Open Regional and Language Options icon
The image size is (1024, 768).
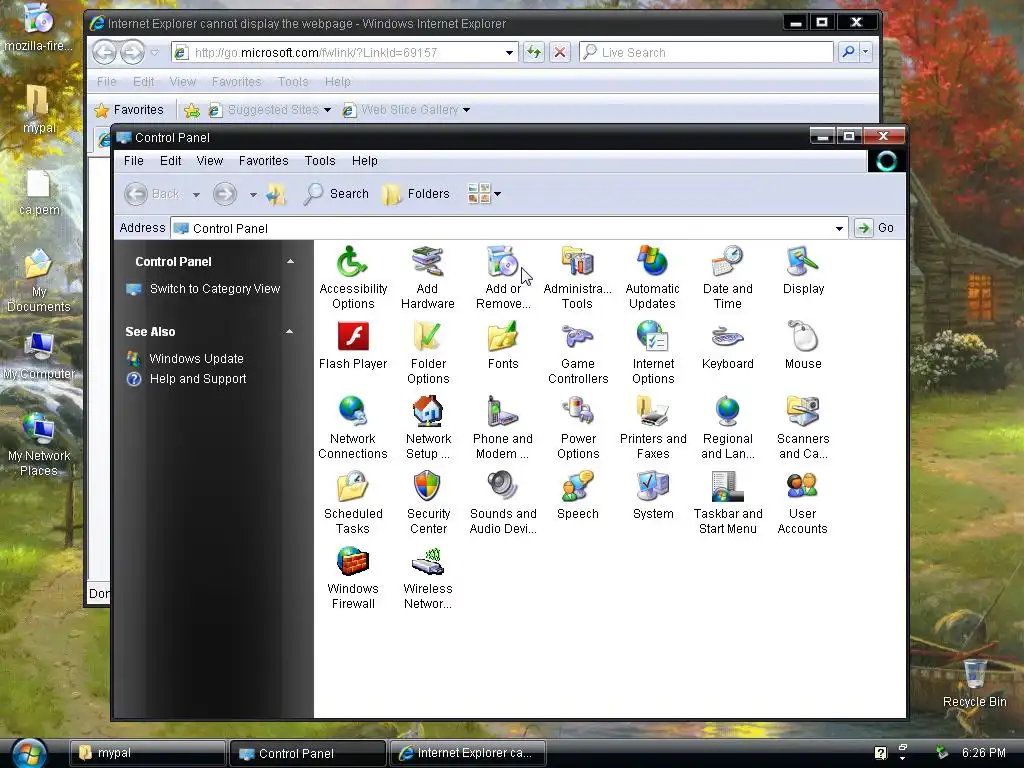click(728, 427)
